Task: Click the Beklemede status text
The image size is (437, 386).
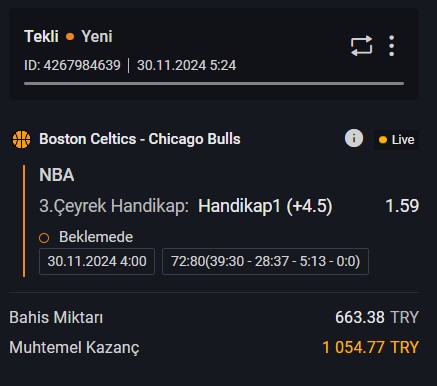Action: pyautogui.click(x=96, y=237)
